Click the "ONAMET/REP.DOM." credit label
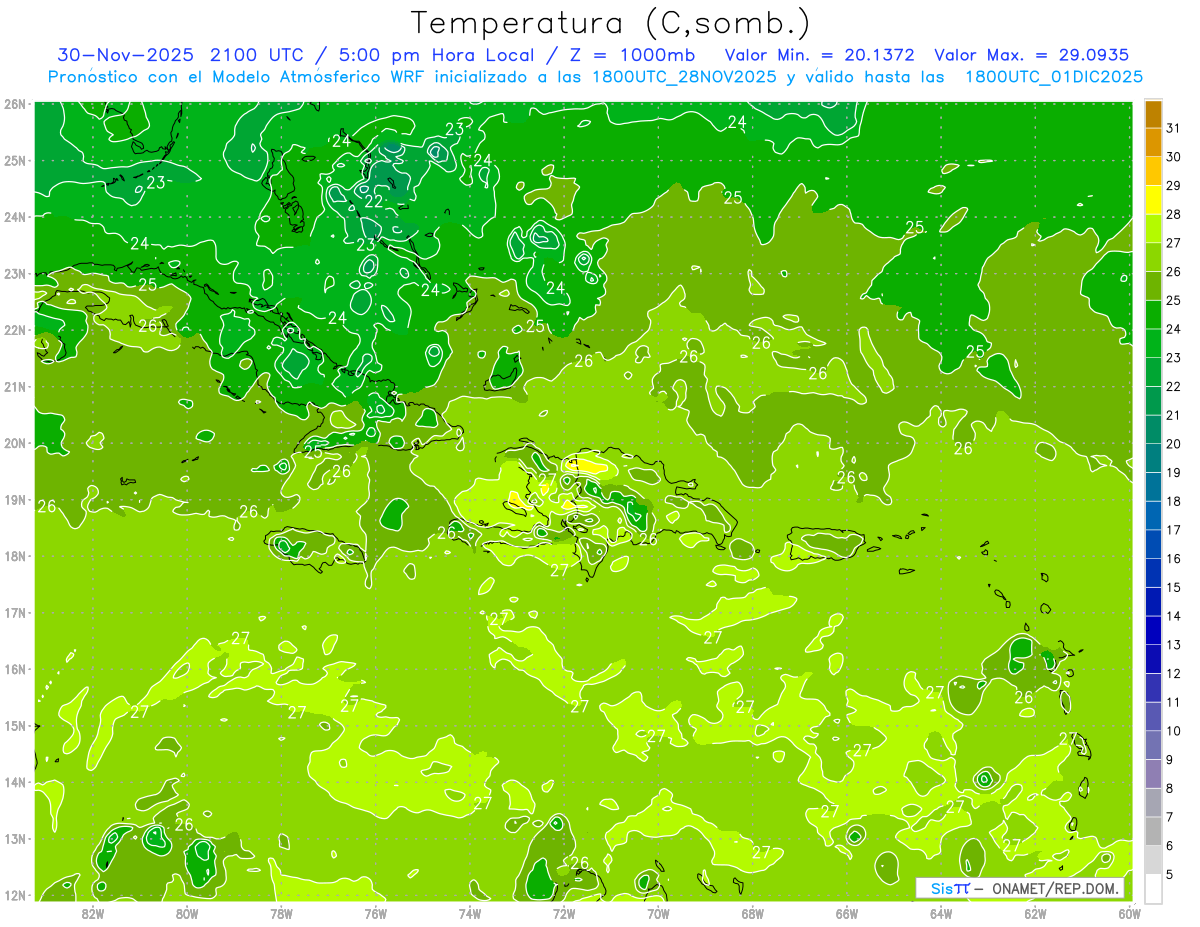 1055,888
